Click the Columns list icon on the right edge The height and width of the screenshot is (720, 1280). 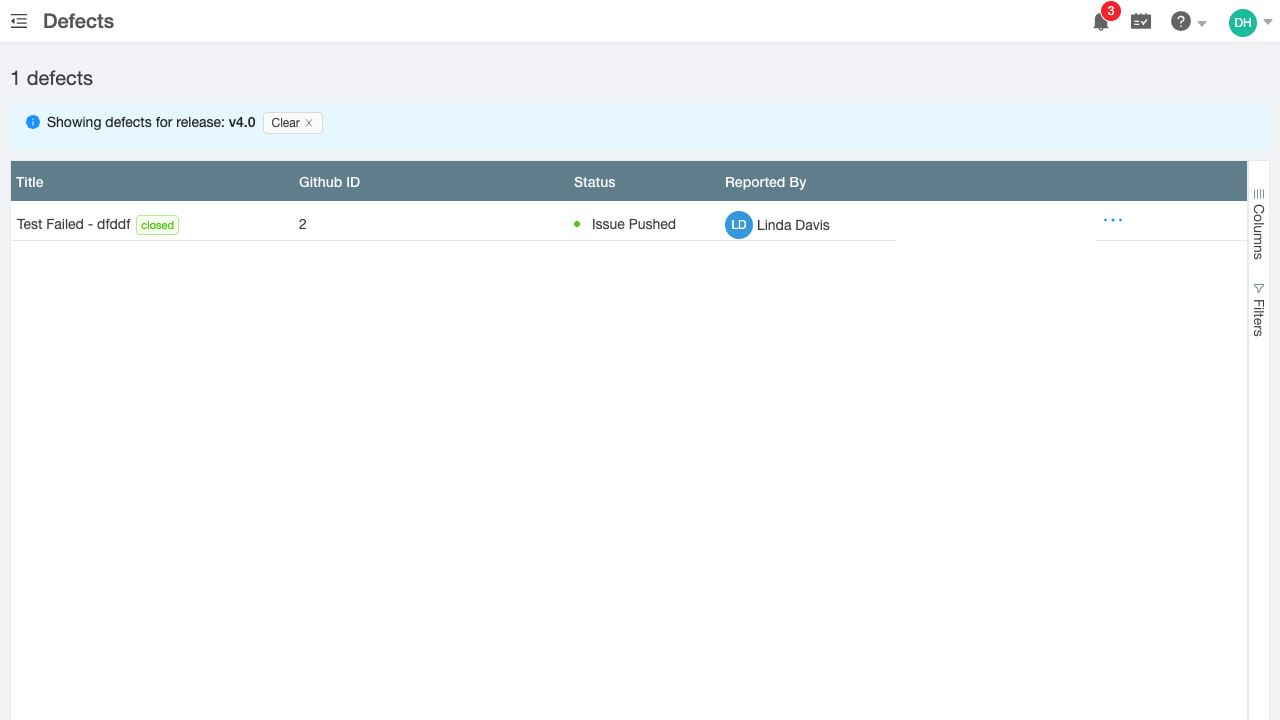pyautogui.click(x=1258, y=194)
